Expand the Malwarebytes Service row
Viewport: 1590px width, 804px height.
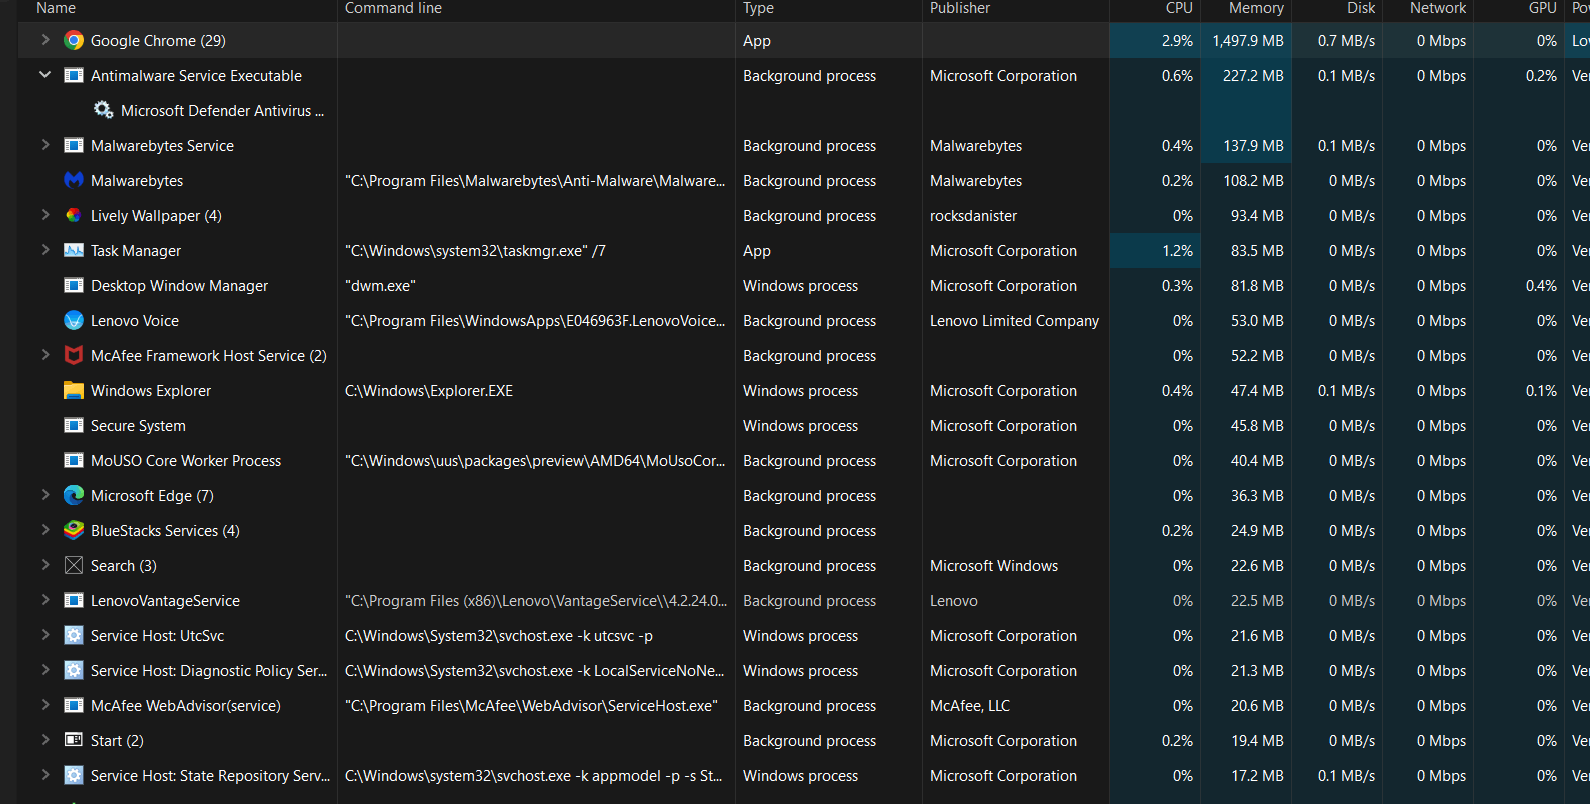tap(45, 145)
